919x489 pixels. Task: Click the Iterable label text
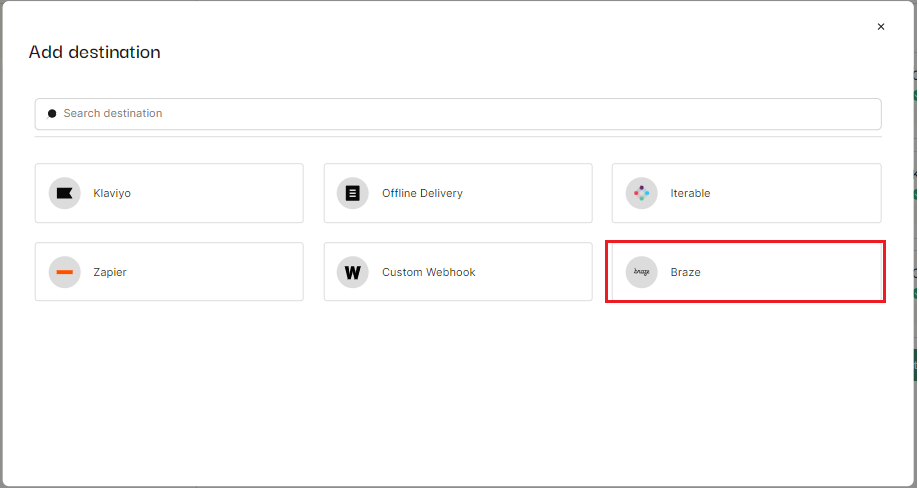(x=690, y=193)
